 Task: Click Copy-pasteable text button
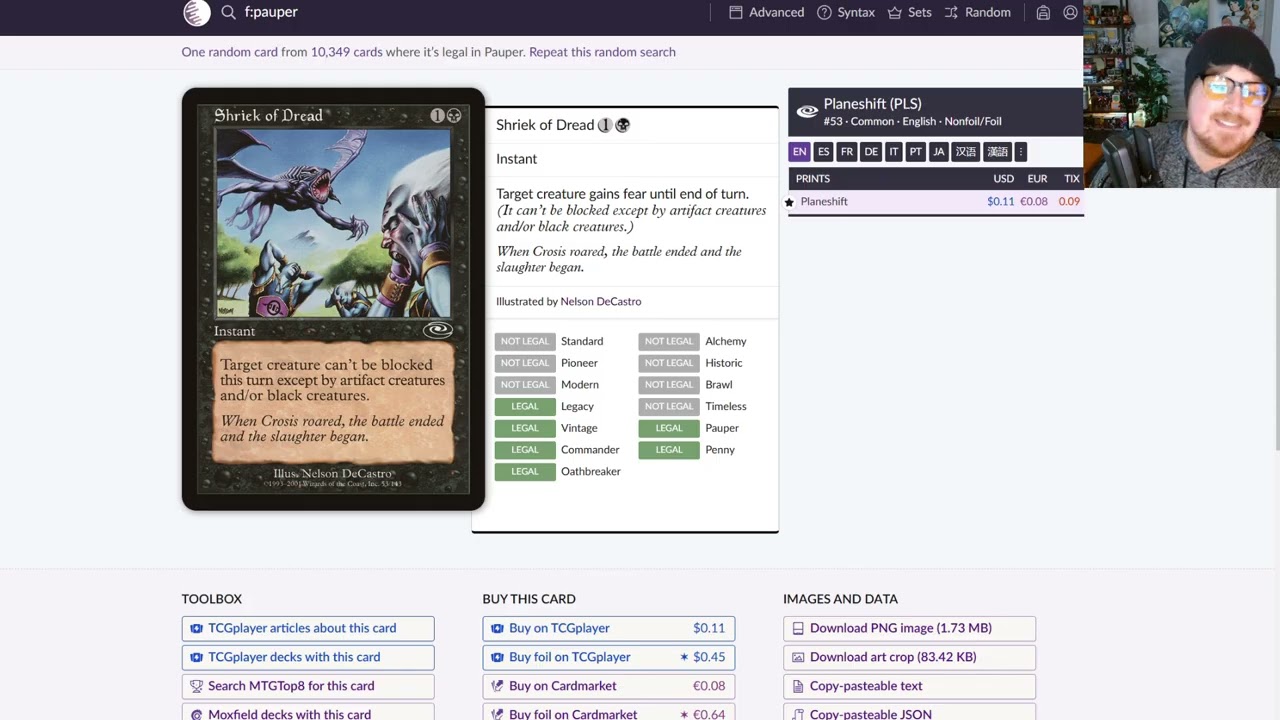pos(910,686)
